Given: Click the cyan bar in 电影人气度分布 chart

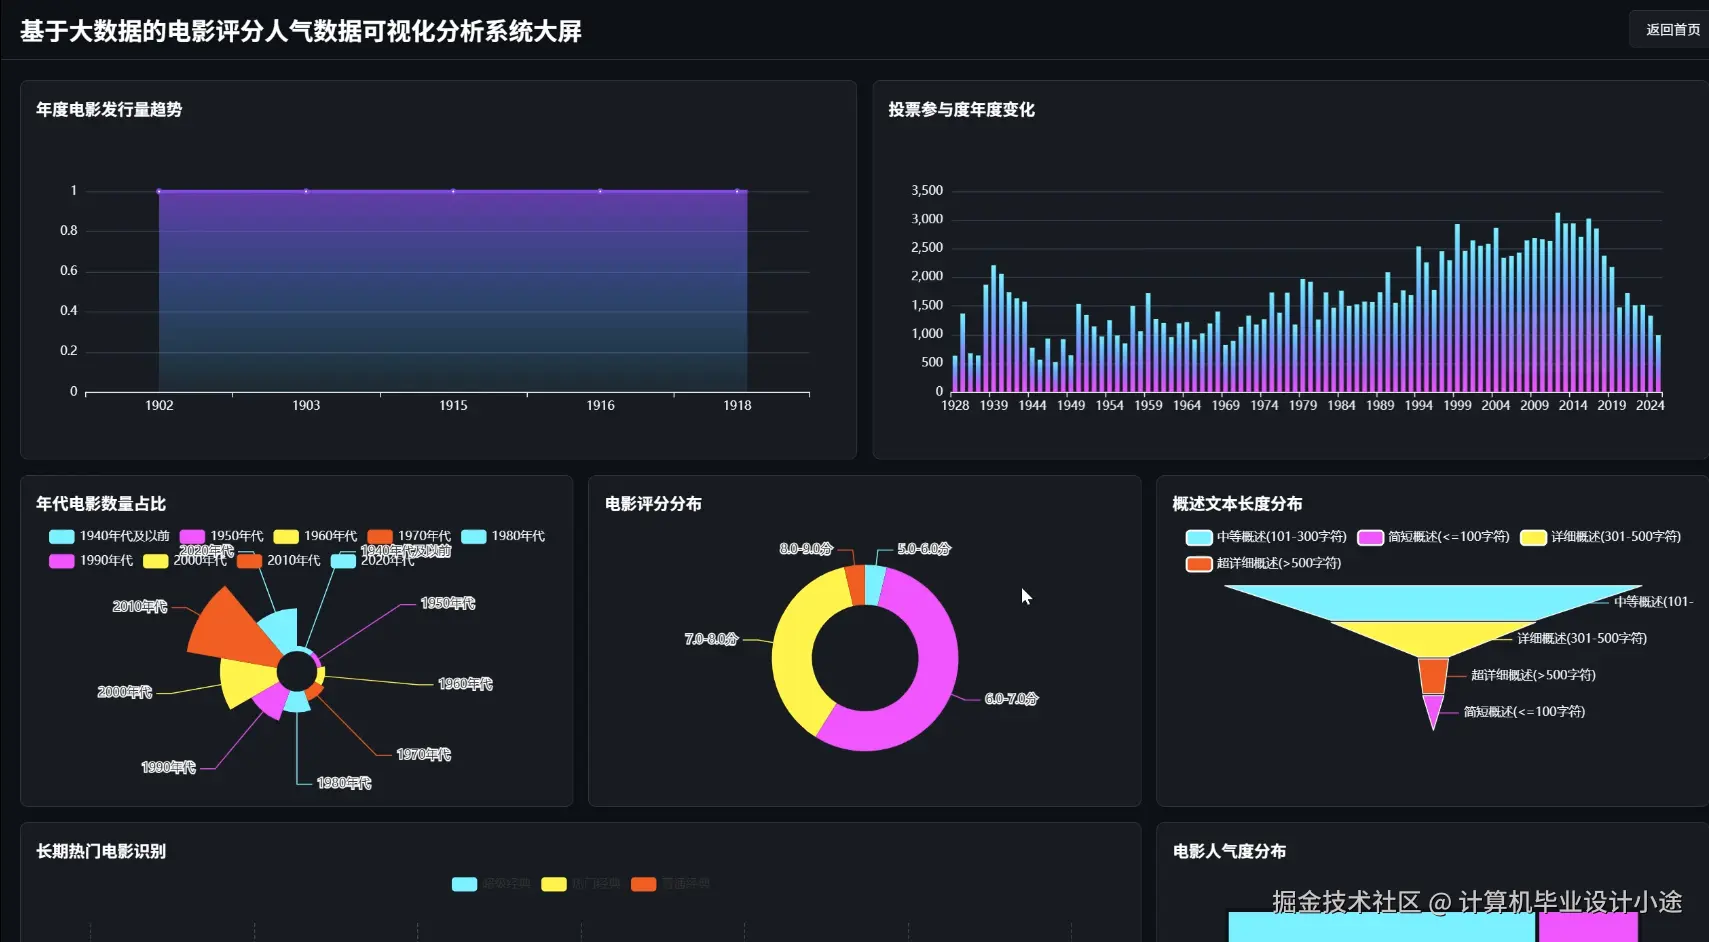Looking at the screenshot, I should click(1381, 926).
